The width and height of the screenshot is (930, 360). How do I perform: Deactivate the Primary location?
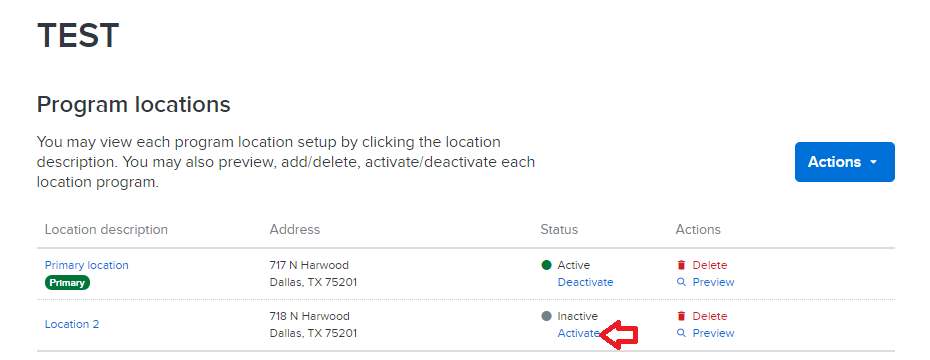[585, 282]
